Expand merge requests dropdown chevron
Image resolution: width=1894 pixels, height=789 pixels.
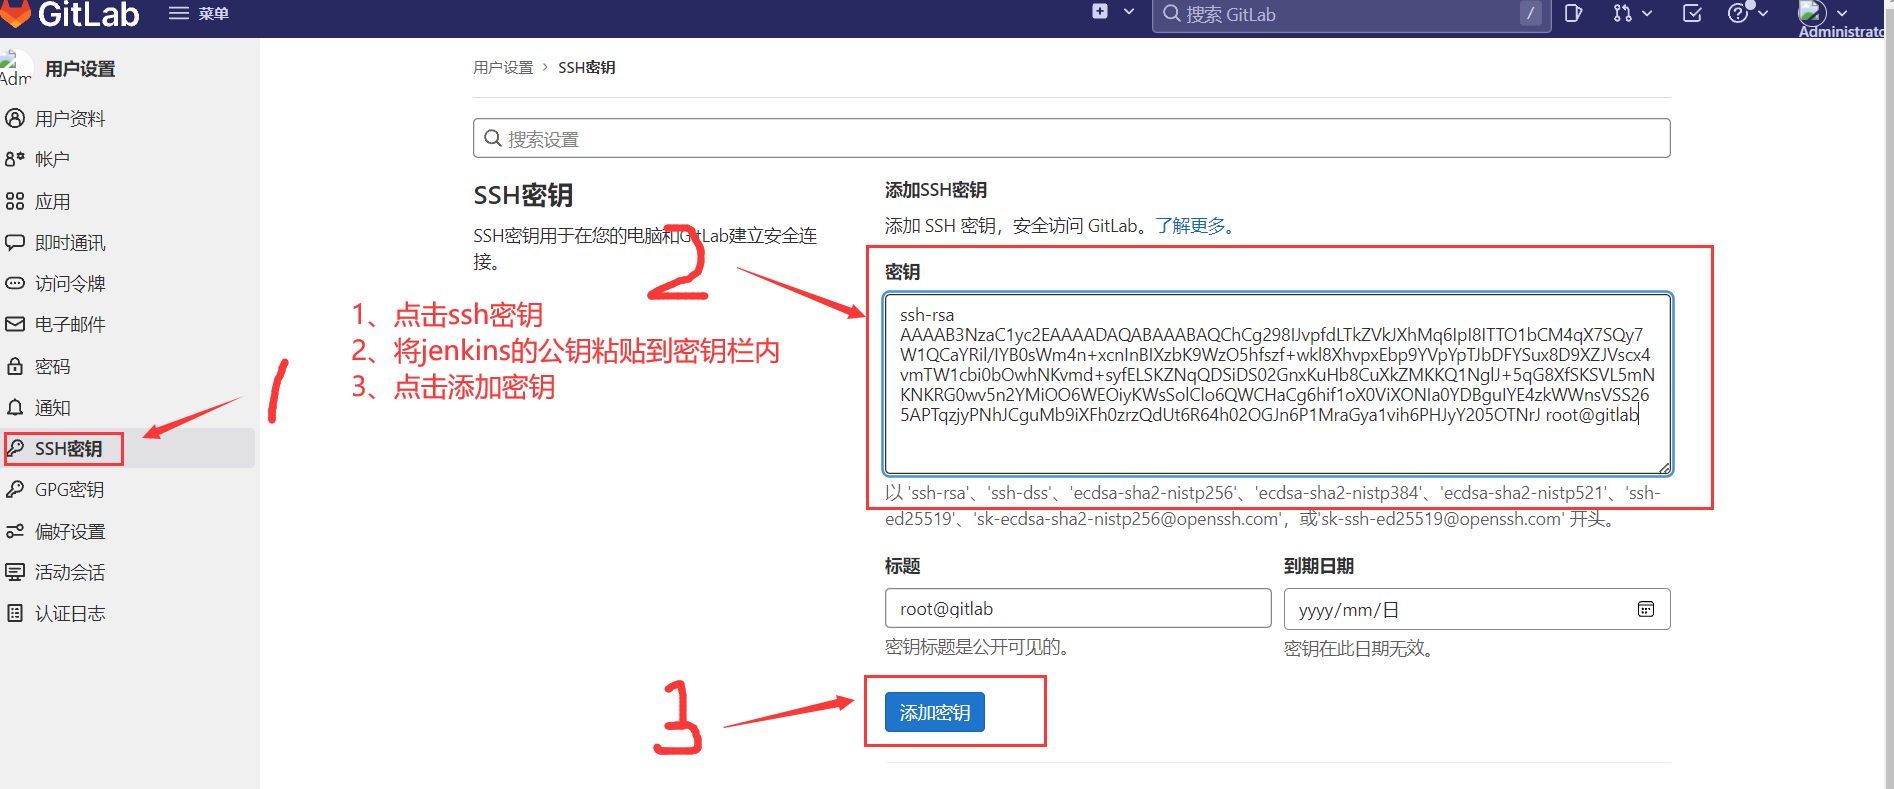[1647, 13]
